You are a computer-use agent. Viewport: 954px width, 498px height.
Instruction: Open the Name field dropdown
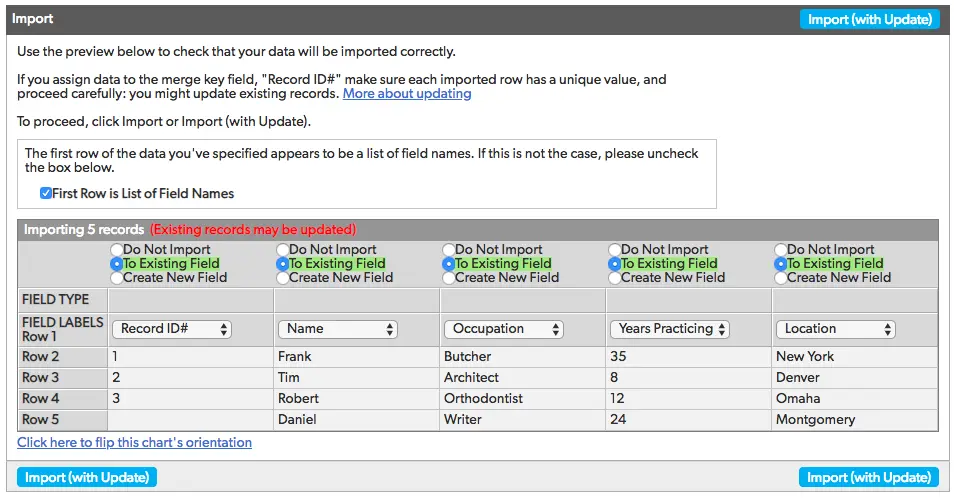(338, 329)
